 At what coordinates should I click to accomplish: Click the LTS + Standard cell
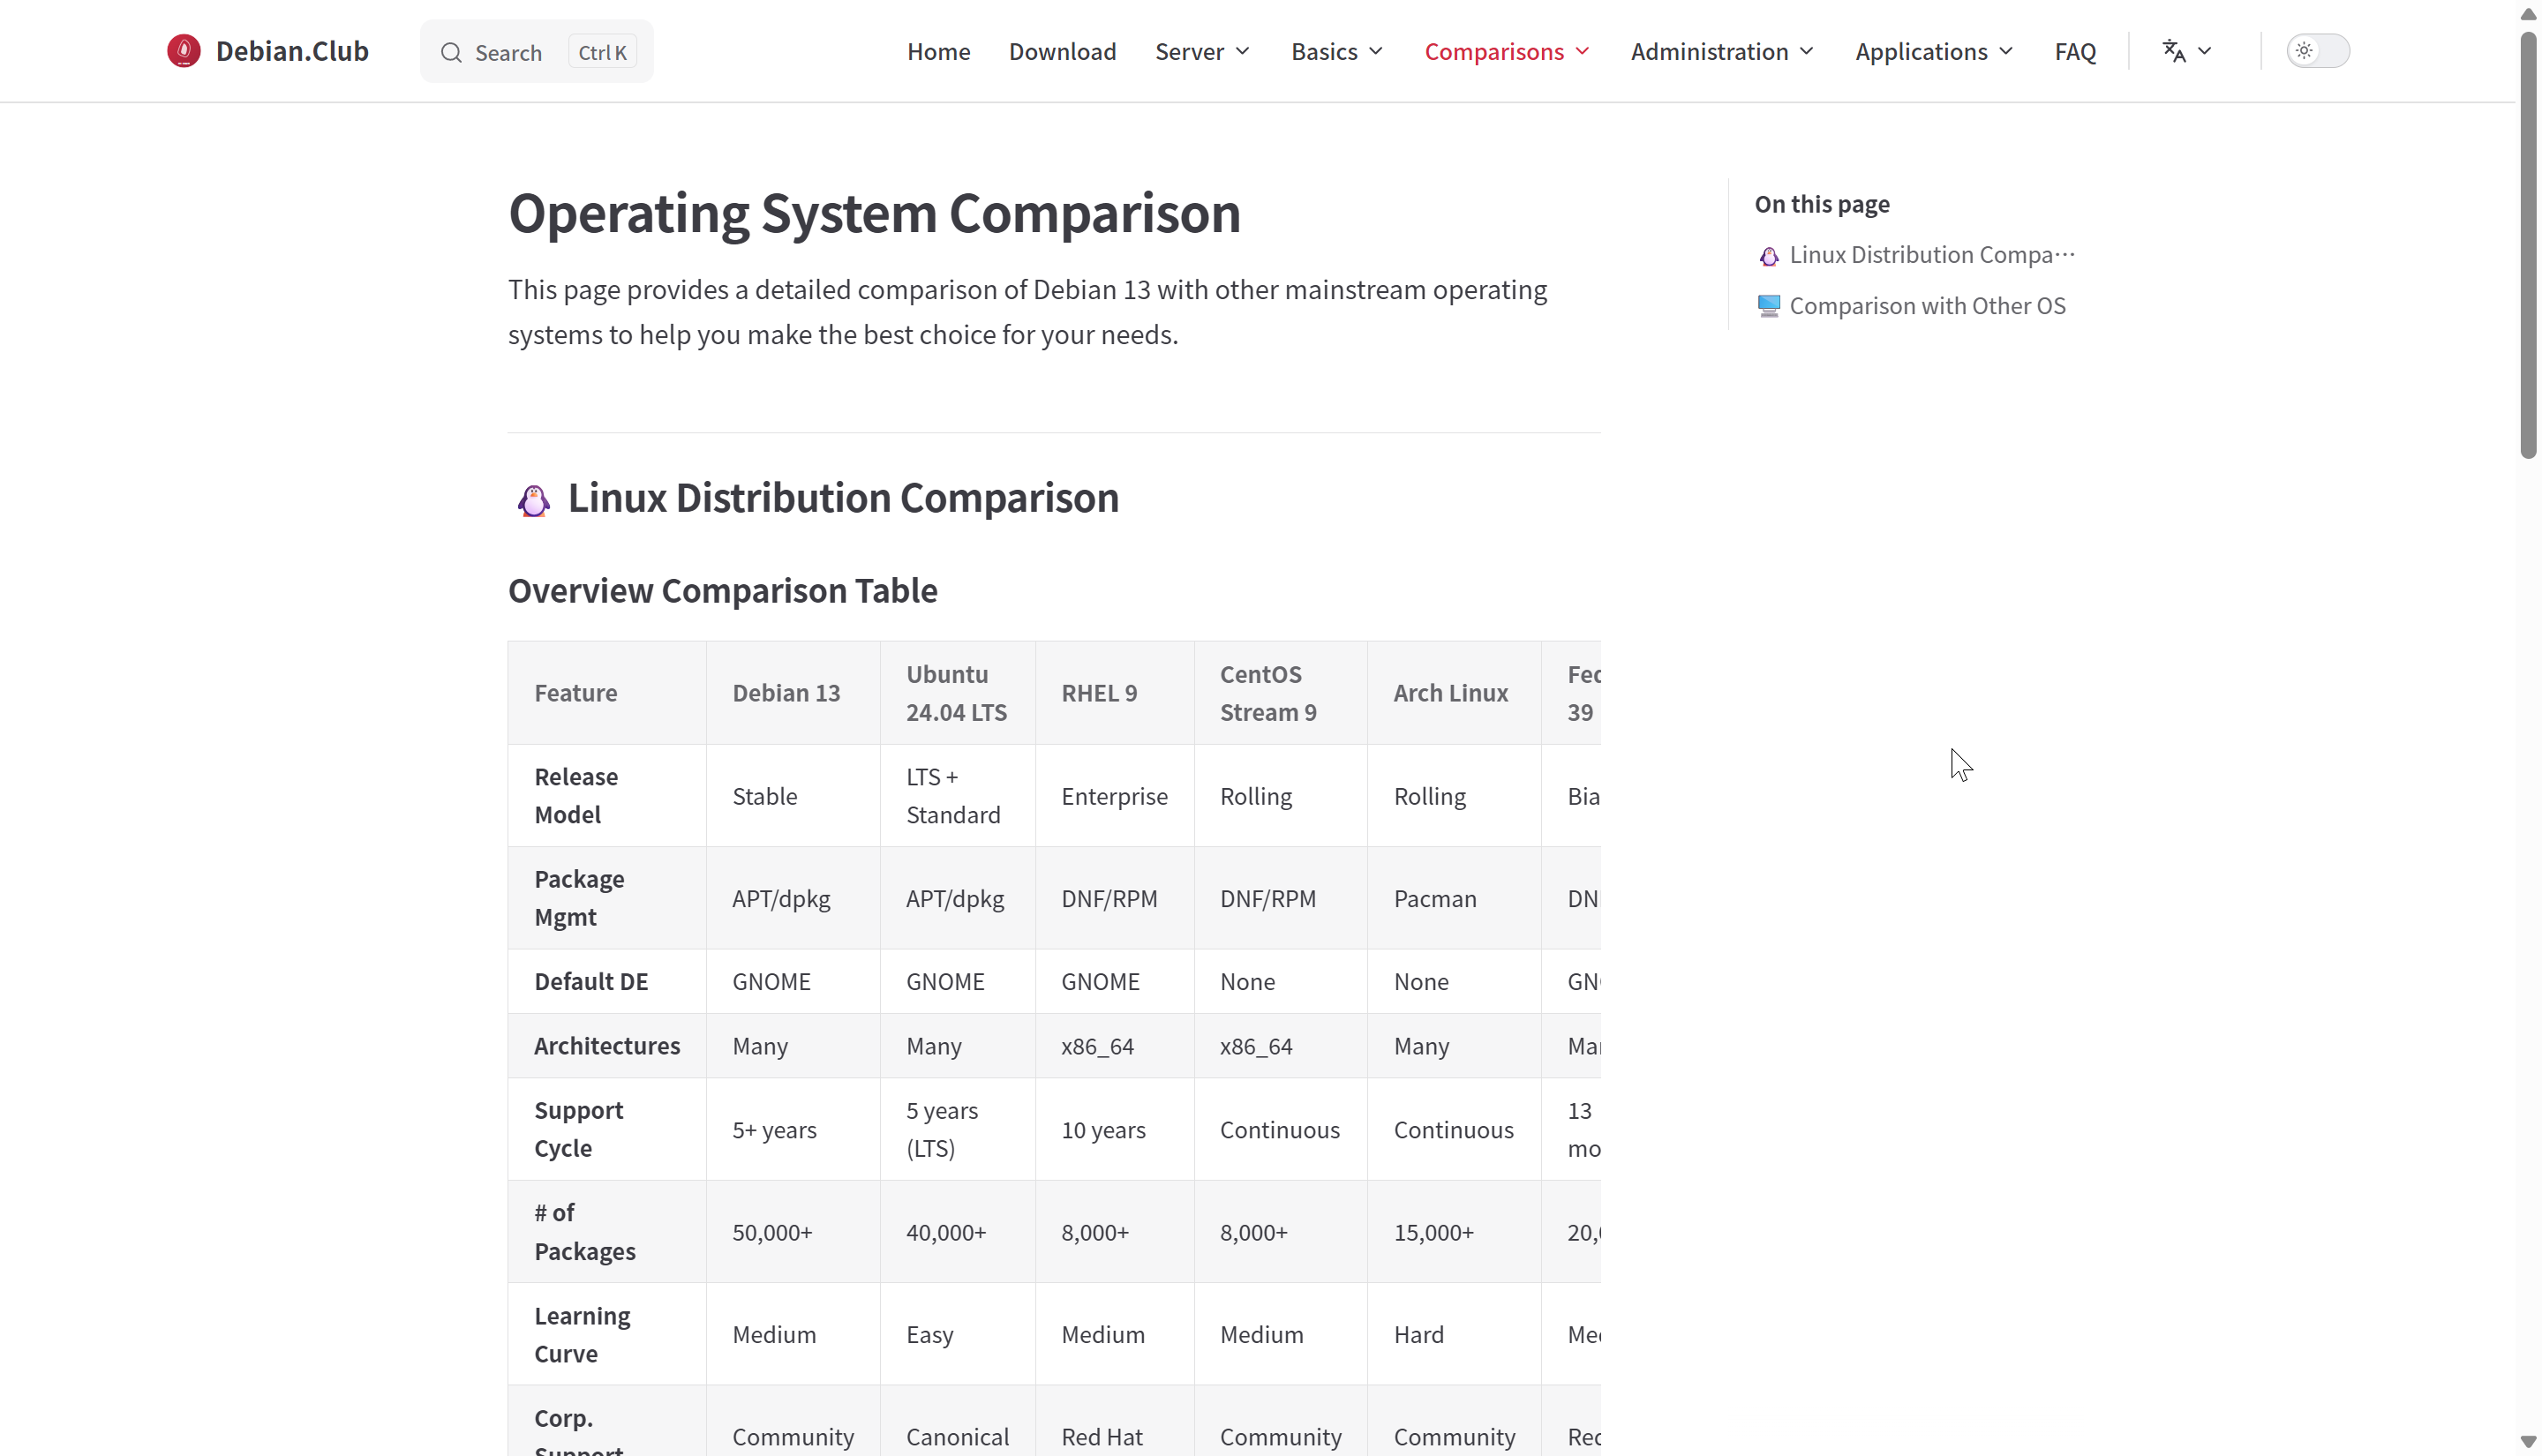[x=957, y=796]
